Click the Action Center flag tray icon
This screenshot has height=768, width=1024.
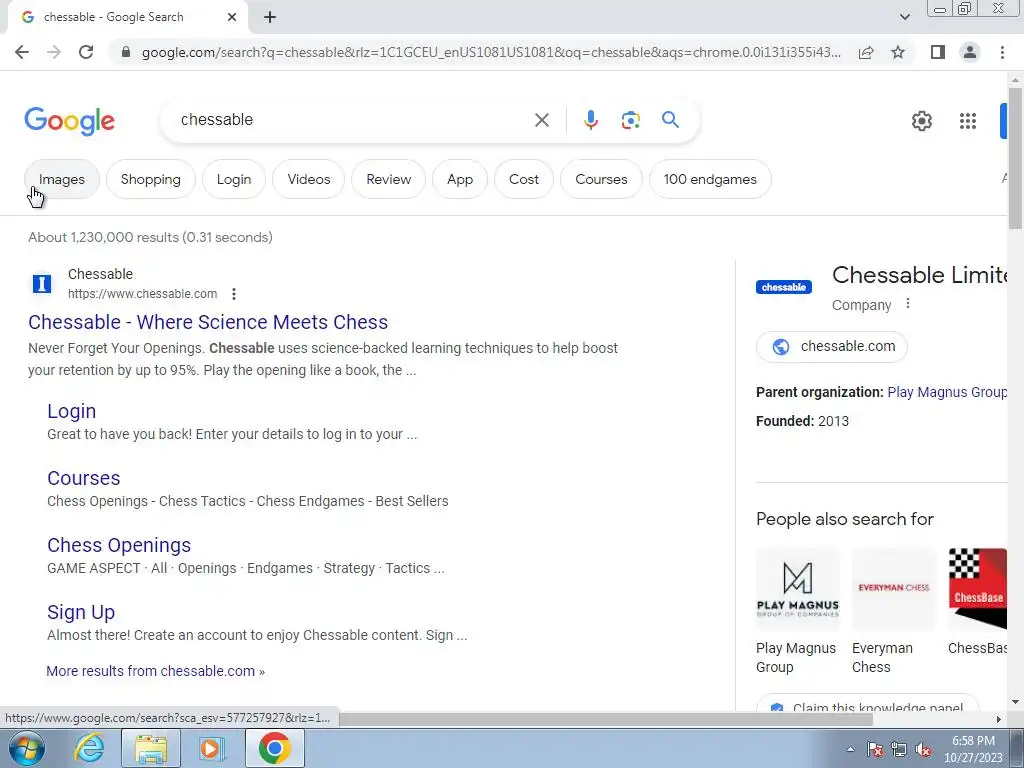[x=875, y=750]
